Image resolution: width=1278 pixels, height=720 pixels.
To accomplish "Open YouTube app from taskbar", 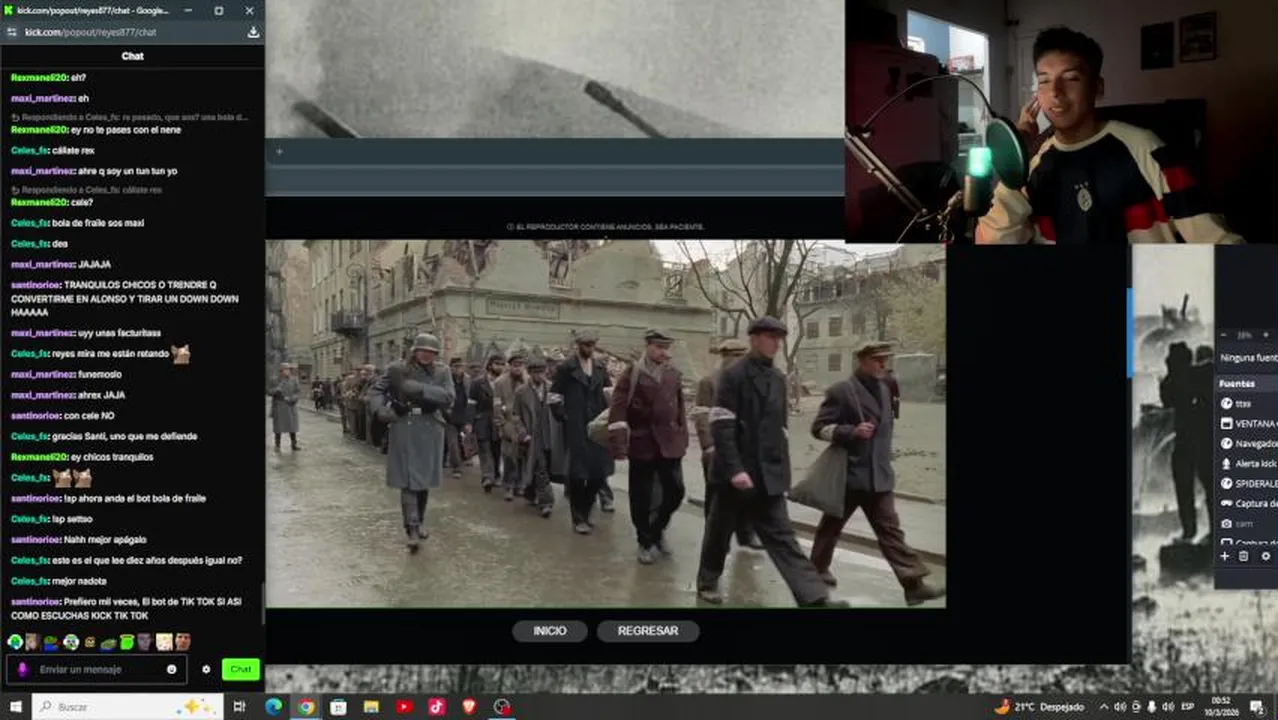I will point(404,707).
